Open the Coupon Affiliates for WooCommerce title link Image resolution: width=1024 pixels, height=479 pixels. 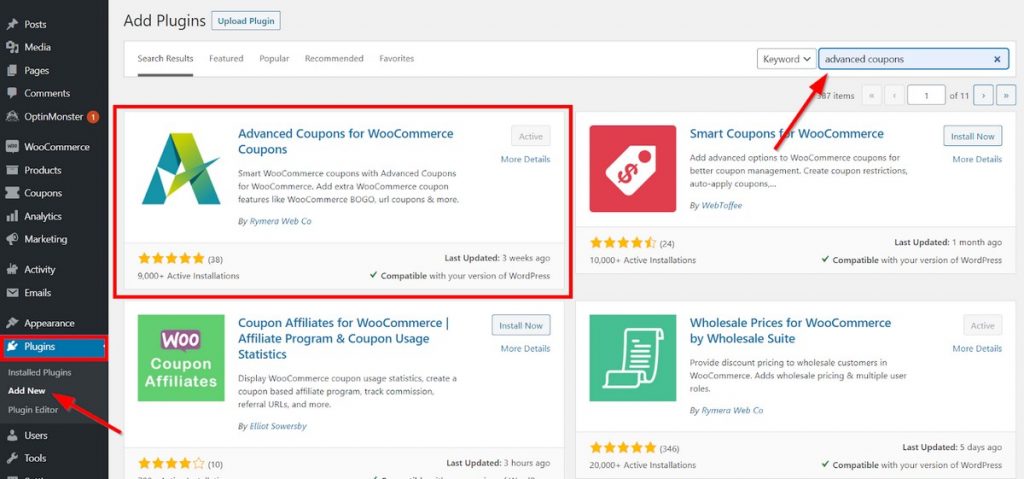click(x=344, y=339)
